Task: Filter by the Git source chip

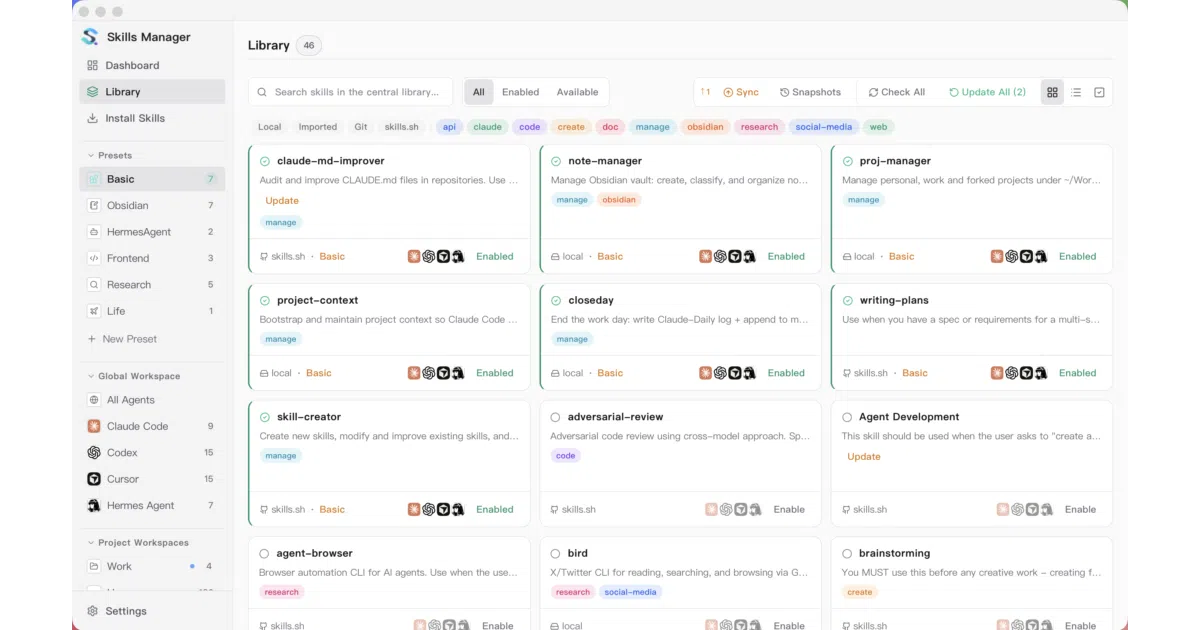Action: click(361, 127)
